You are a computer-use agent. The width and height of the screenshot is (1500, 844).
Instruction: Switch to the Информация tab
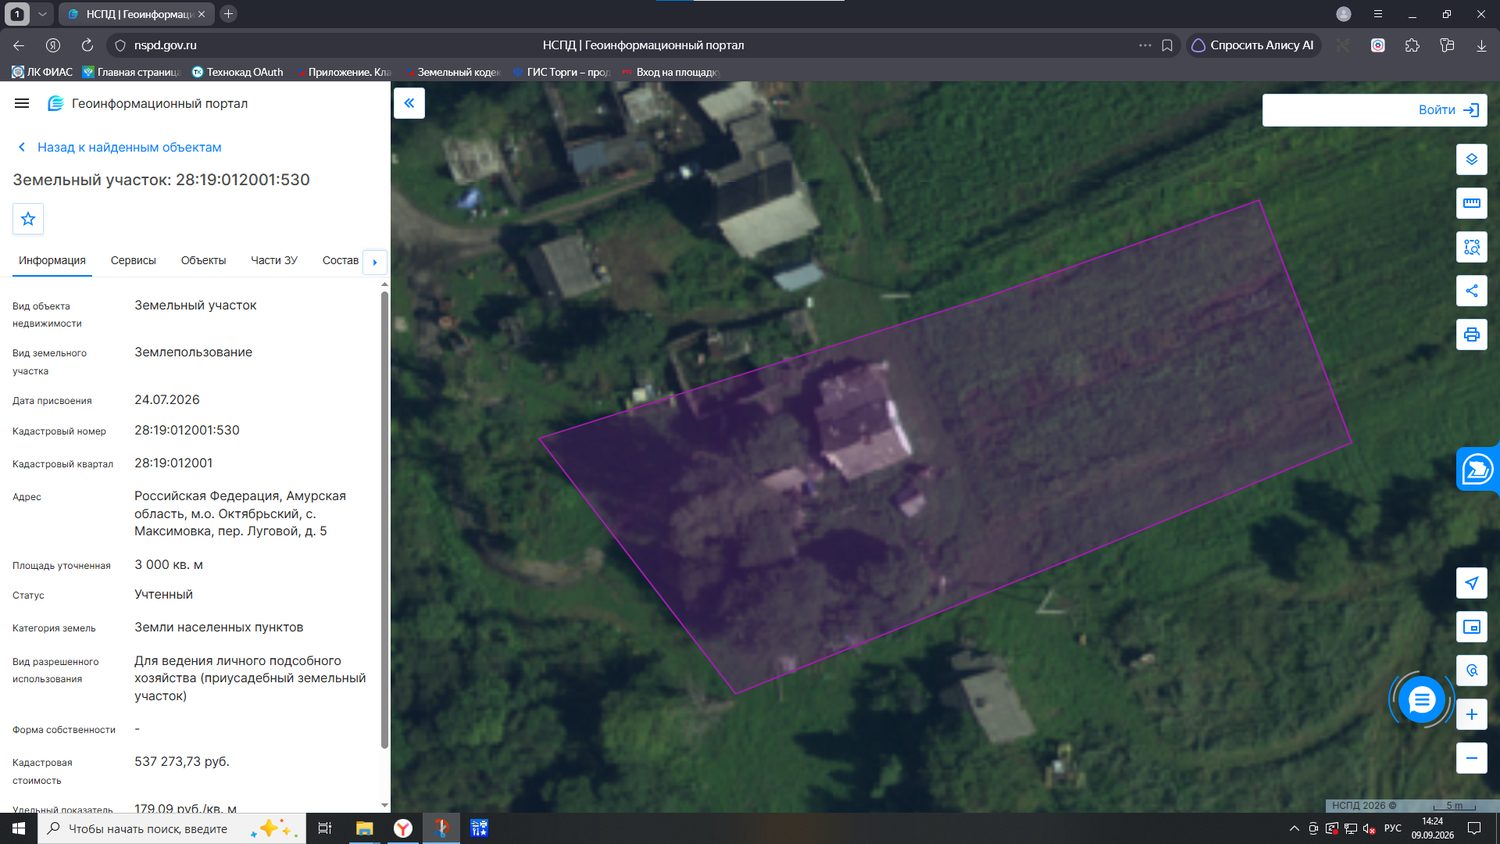(x=52, y=260)
